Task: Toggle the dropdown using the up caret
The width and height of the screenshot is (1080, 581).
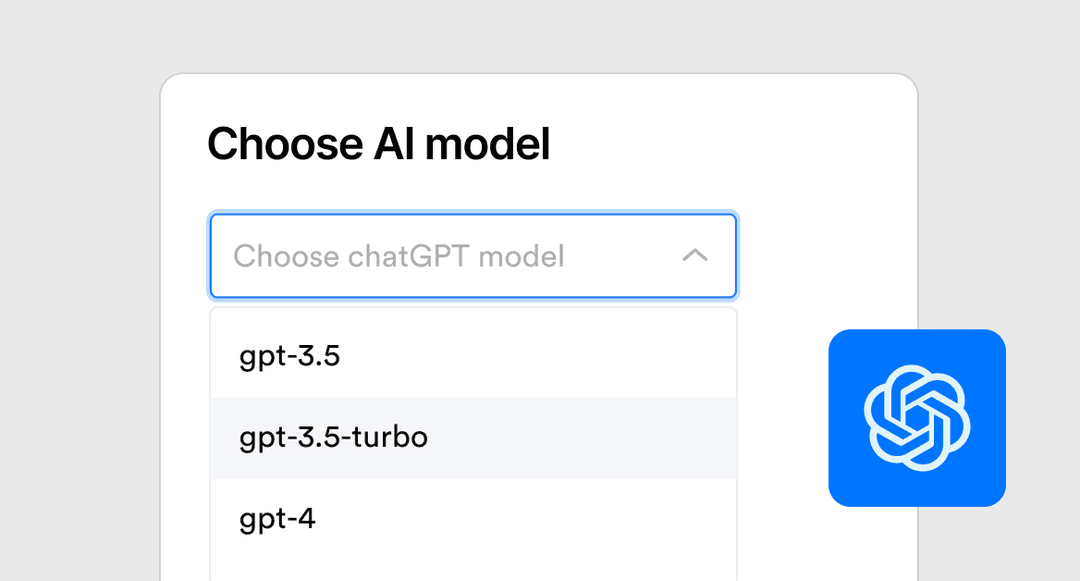Action: (x=694, y=255)
